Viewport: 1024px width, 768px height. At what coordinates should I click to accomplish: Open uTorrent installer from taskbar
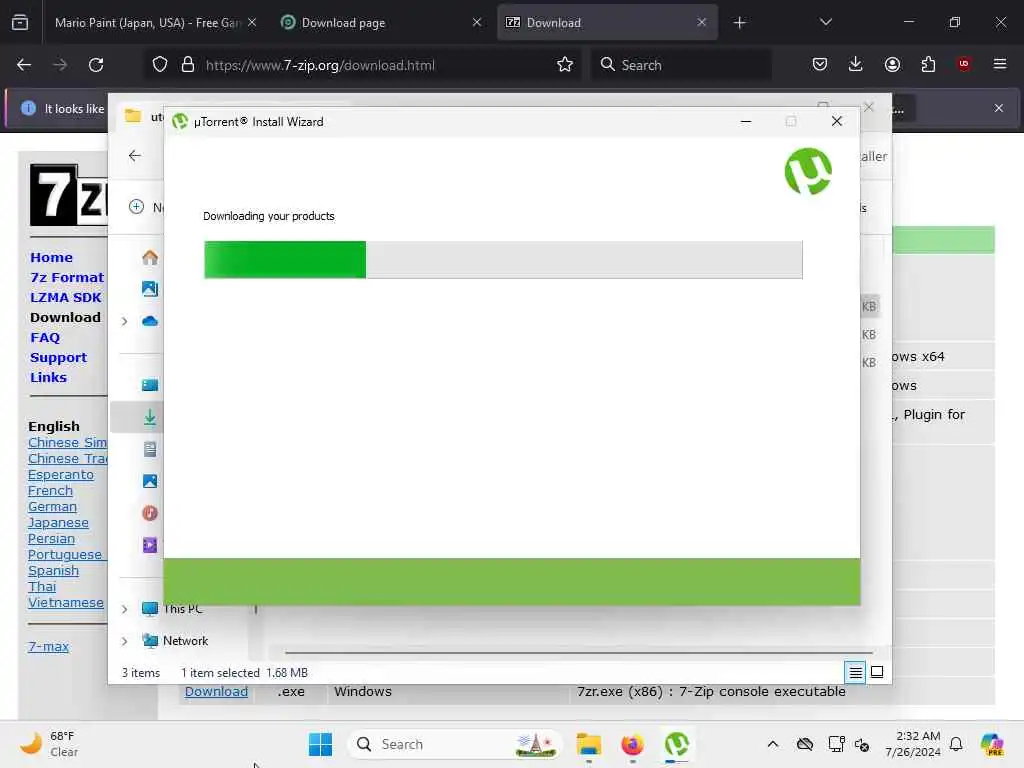coord(677,744)
